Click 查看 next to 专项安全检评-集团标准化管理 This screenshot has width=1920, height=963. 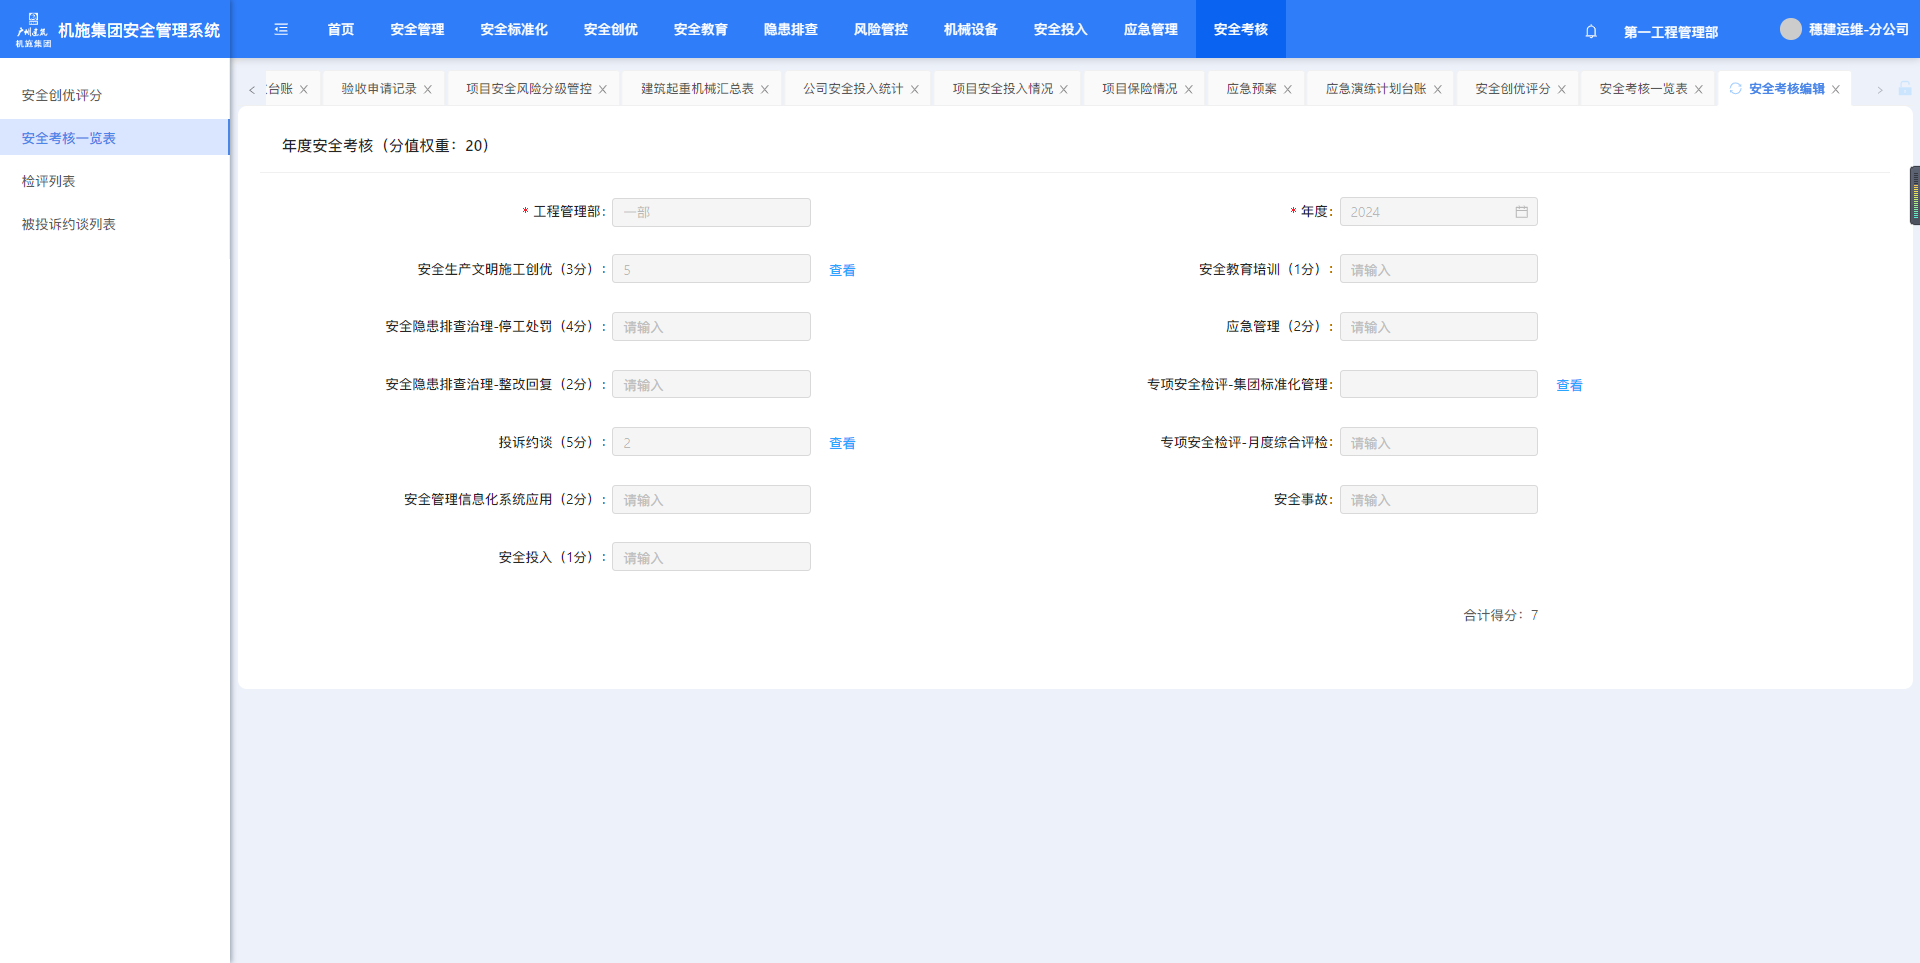coord(1569,385)
